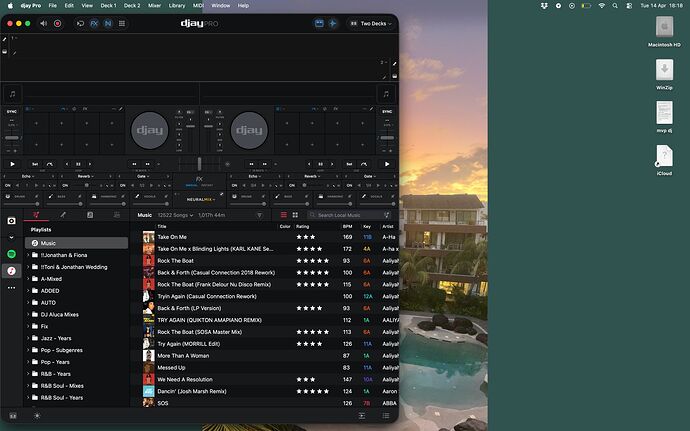Expand the Jazz - Years folder
The height and width of the screenshot is (431, 690).
coord(29,338)
